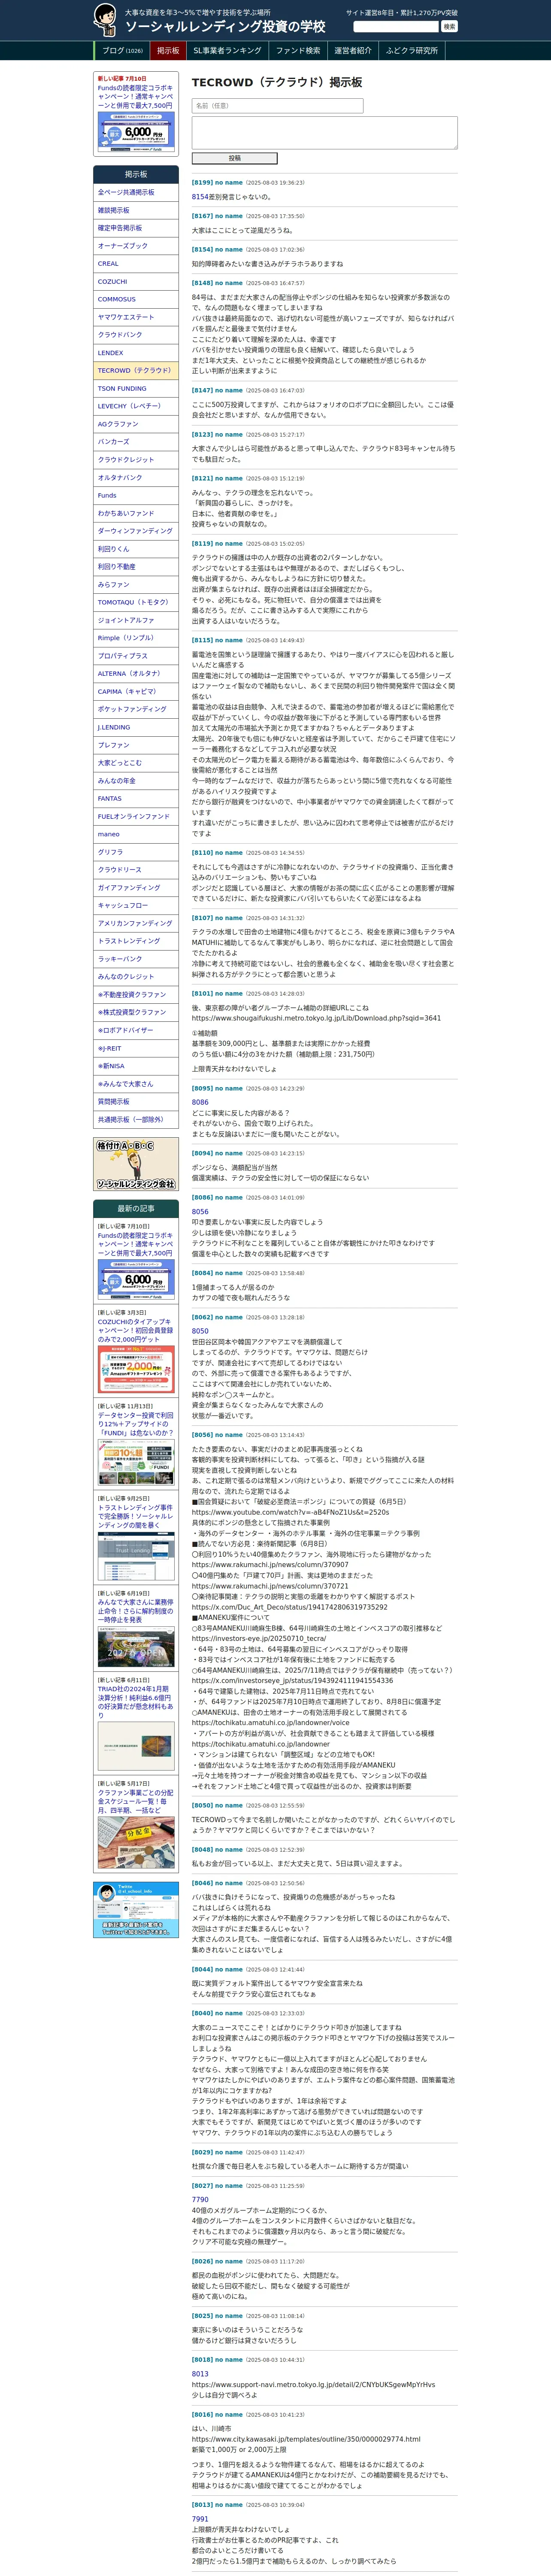Open COZUCHIのタイアップキャンペーン article link
The height and width of the screenshot is (2576, 551).
(x=135, y=1330)
